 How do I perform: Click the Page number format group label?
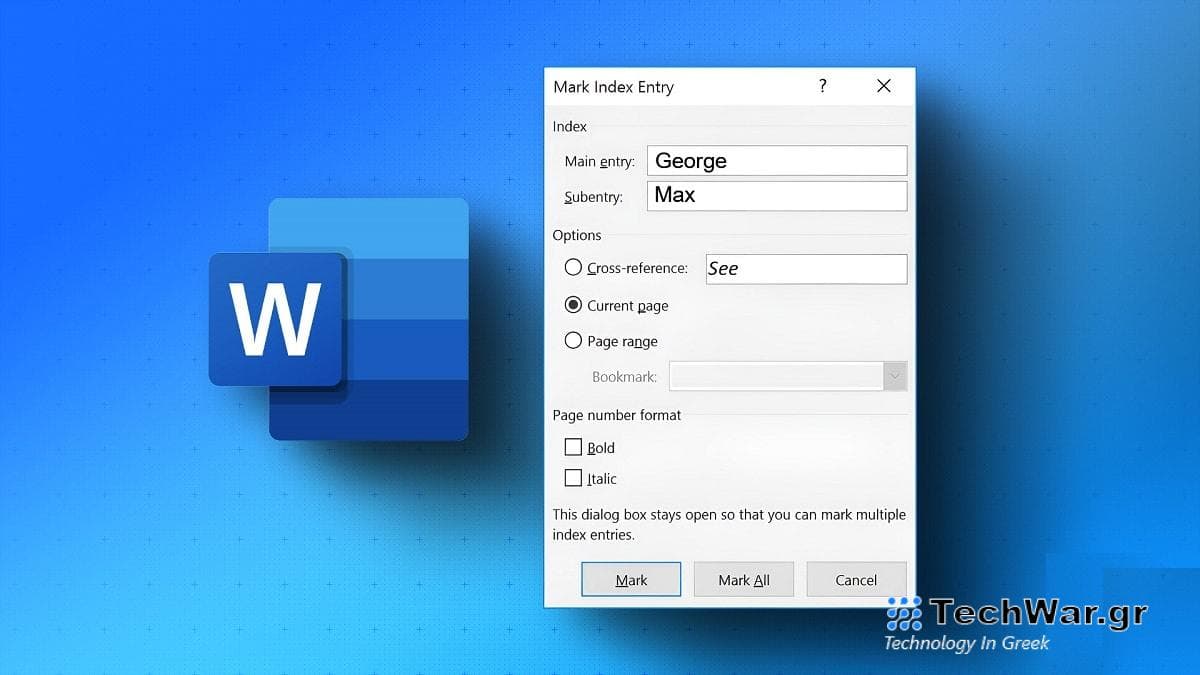click(x=616, y=415)
